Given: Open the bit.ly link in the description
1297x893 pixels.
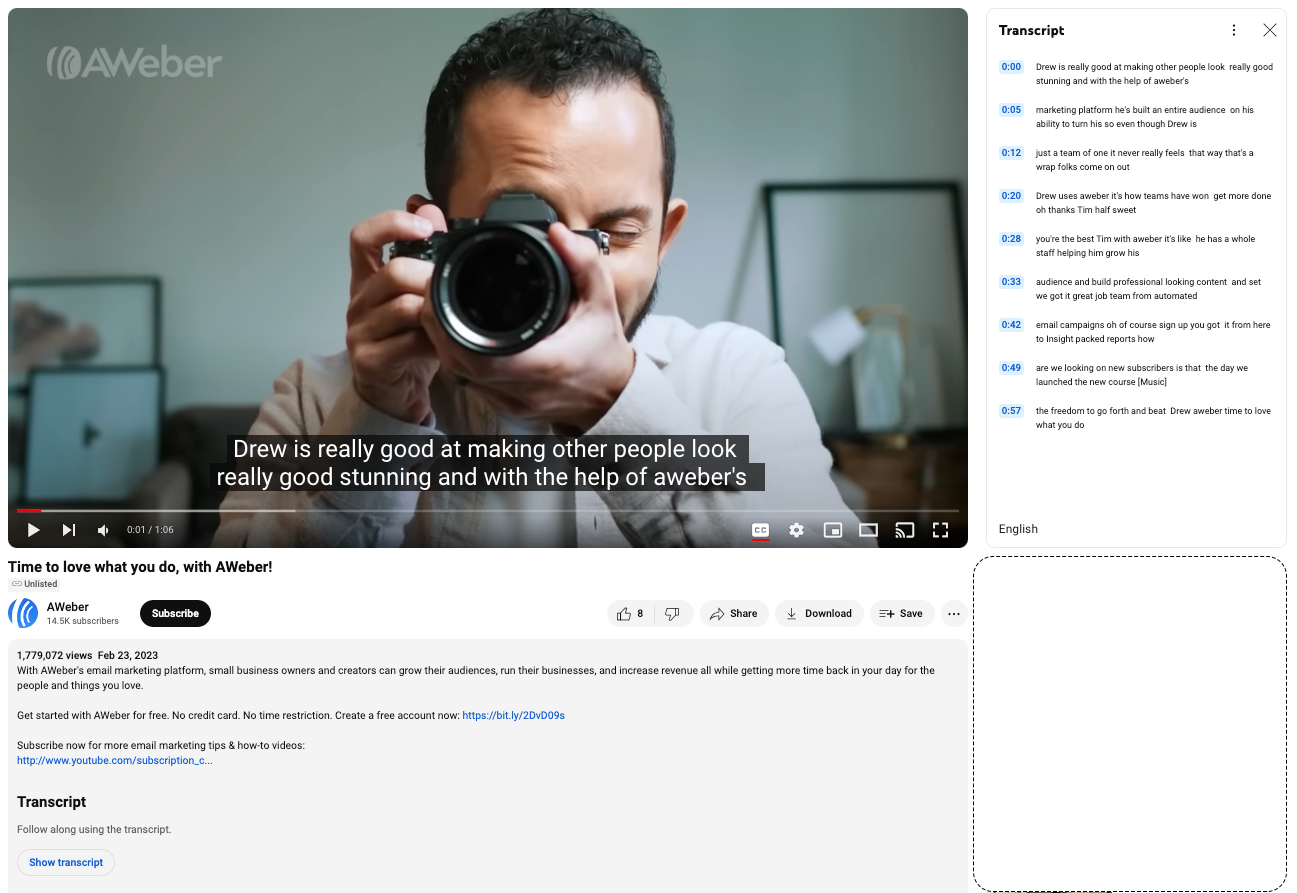Looking at the screenshot, I should point(513,715).
